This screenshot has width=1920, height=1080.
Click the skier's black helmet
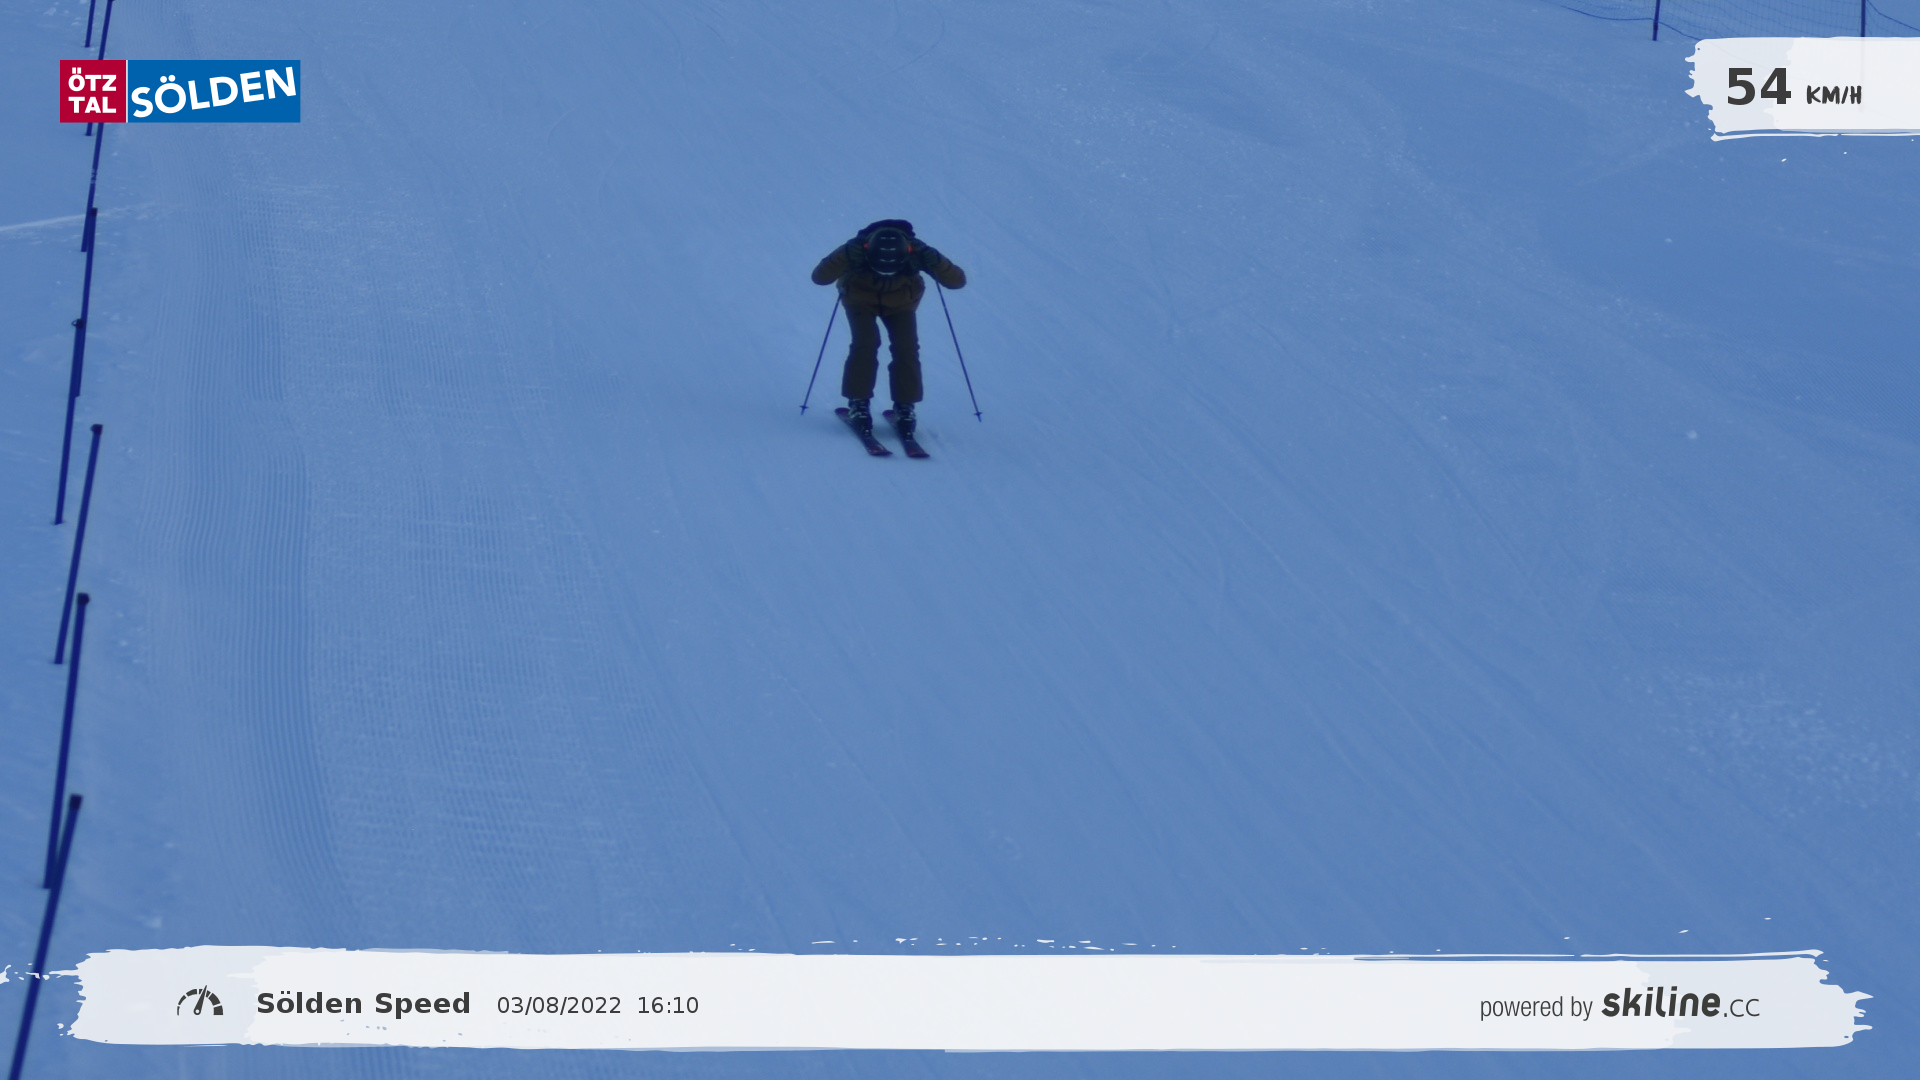(887, 250)
